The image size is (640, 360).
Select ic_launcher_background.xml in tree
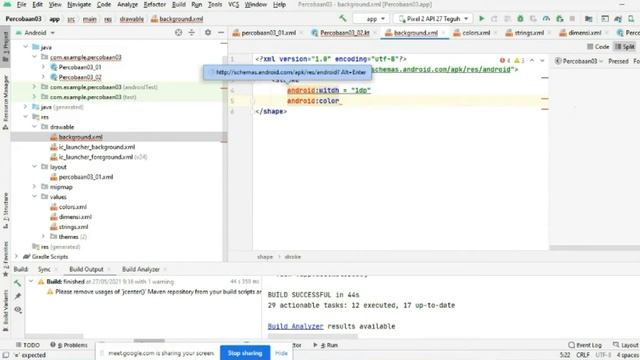(97, 147)
